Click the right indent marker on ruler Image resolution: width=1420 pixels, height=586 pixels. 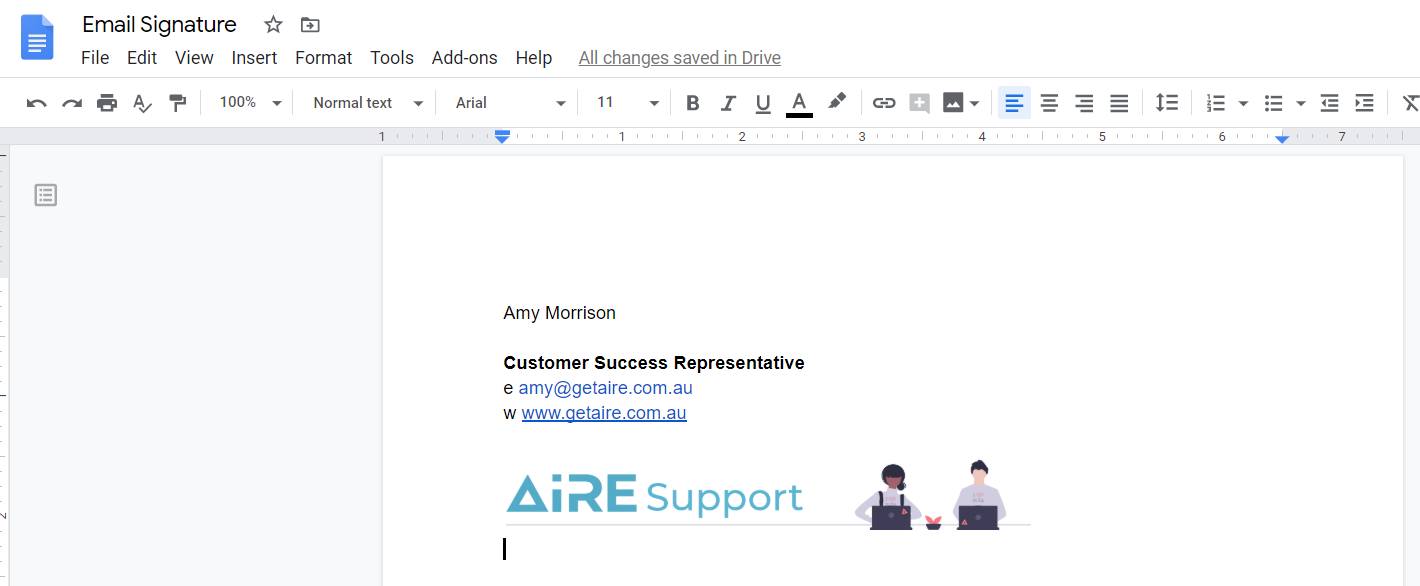[x=1282, y=138]
